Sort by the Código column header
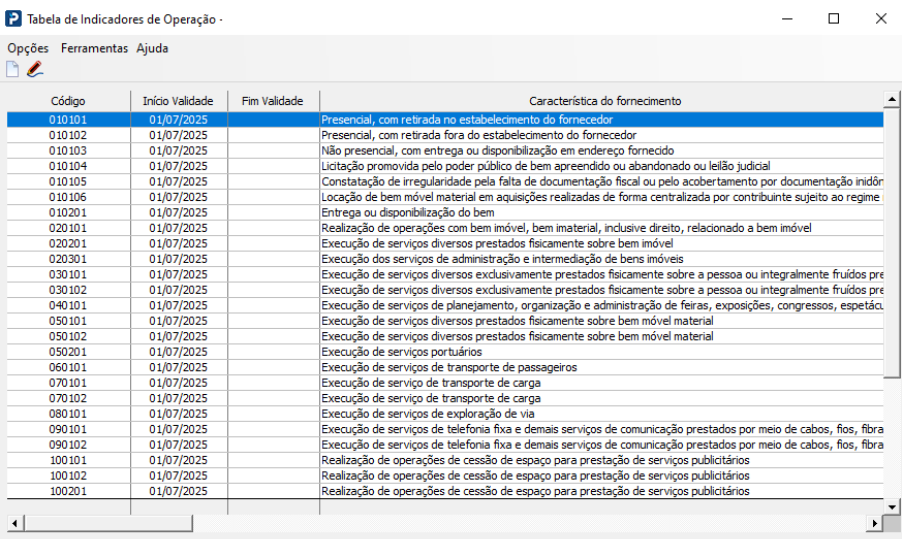902x543 pixels. tap(68, 101)
